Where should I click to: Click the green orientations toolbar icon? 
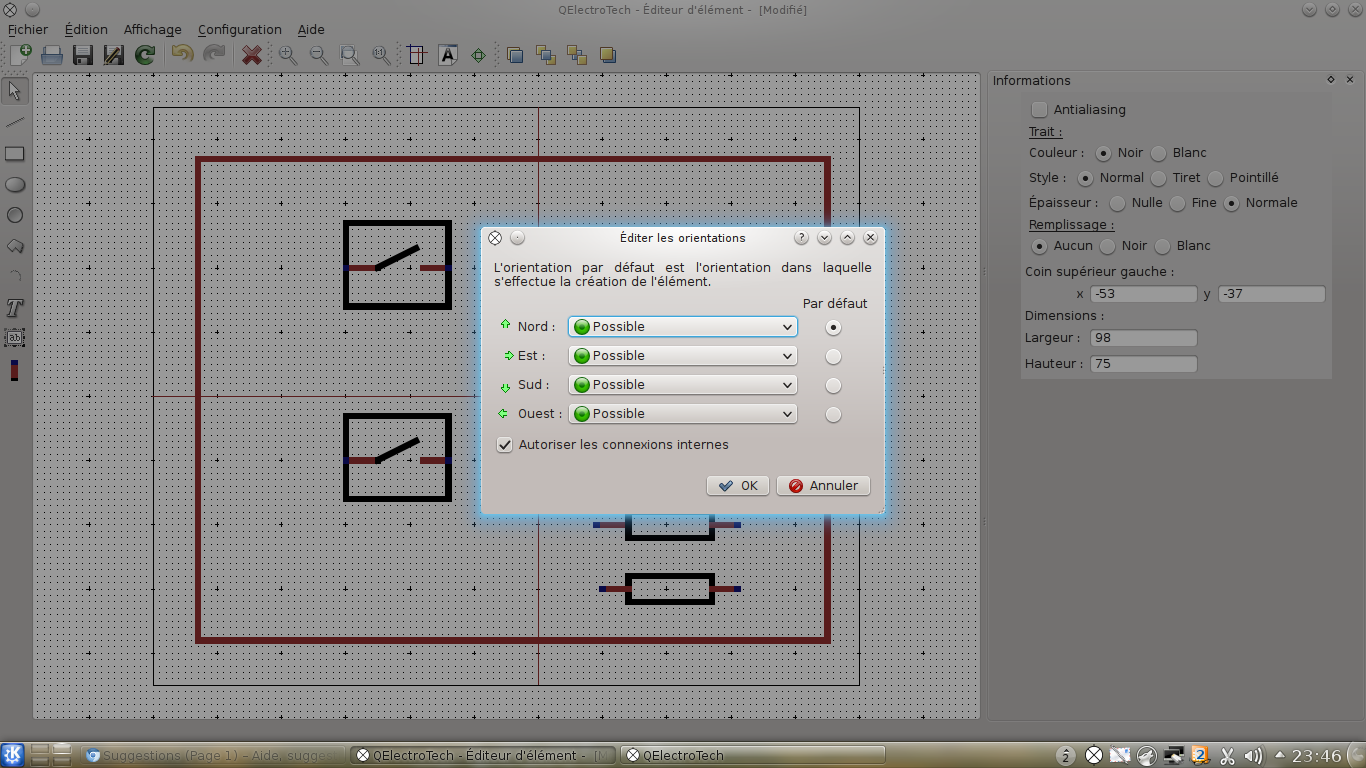pyautogui.click(x=478, y=55)
